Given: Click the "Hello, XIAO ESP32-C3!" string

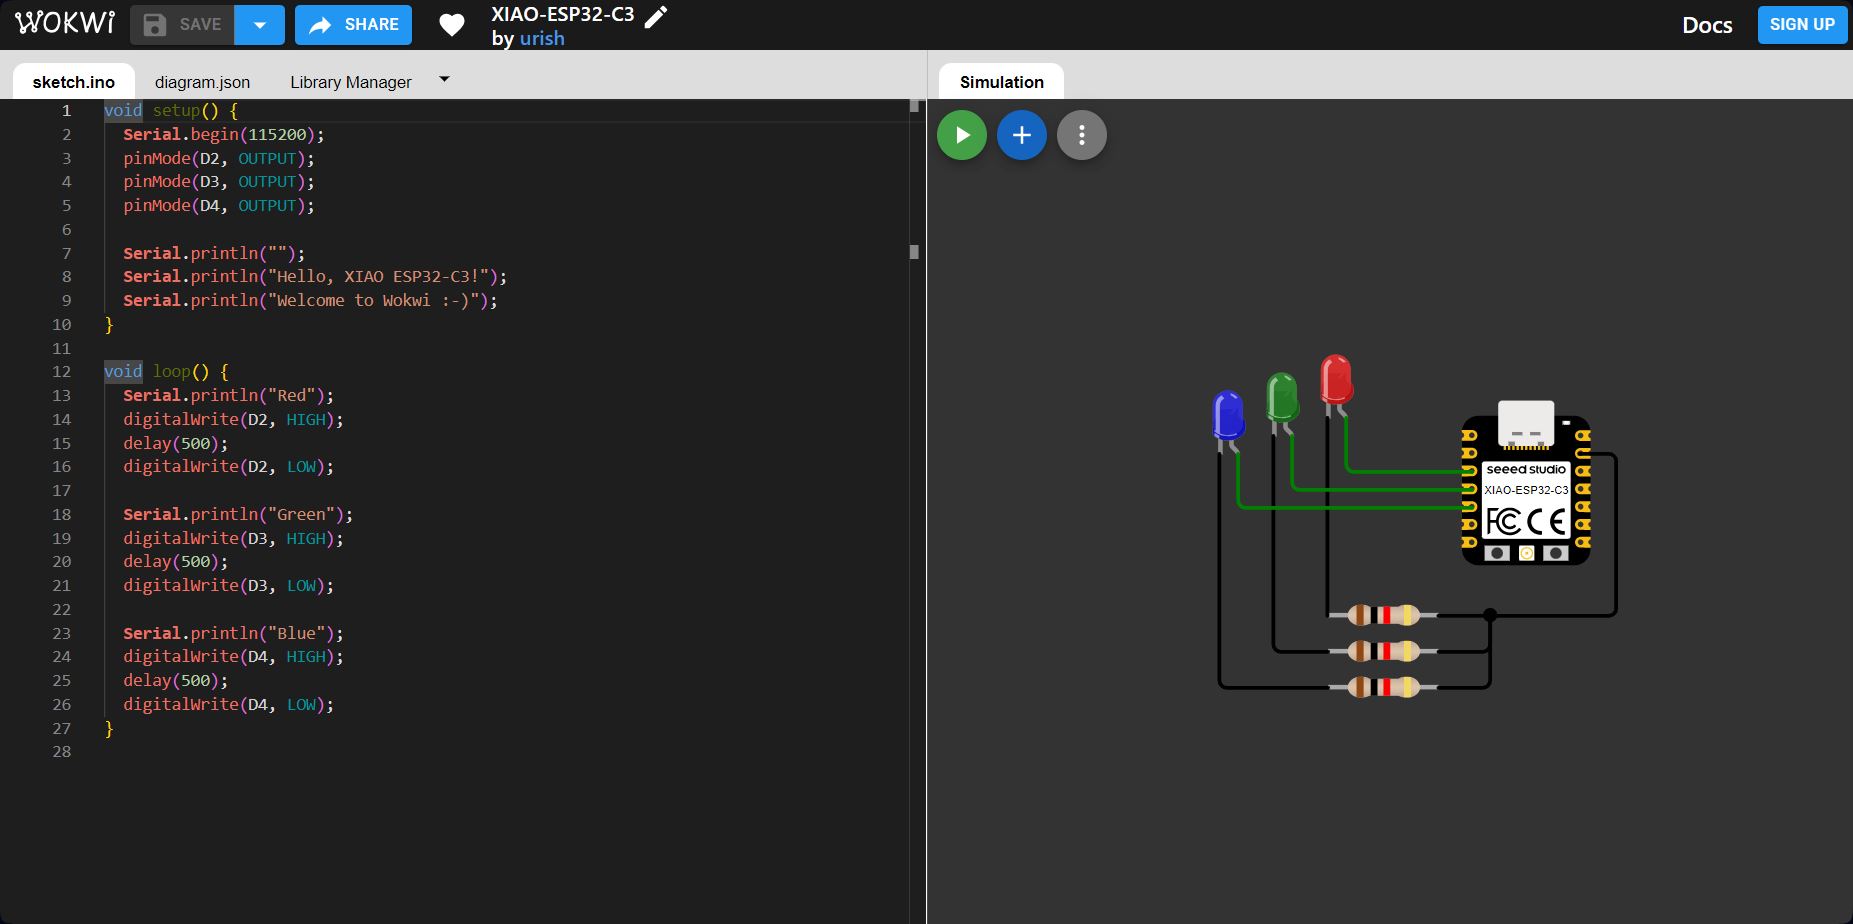Looking at the screenshot, I should [379, 277].
